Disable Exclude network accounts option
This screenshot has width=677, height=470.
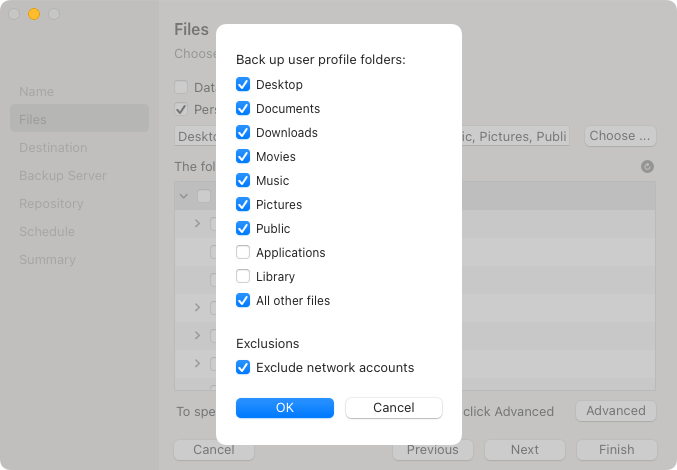point(243,368)
